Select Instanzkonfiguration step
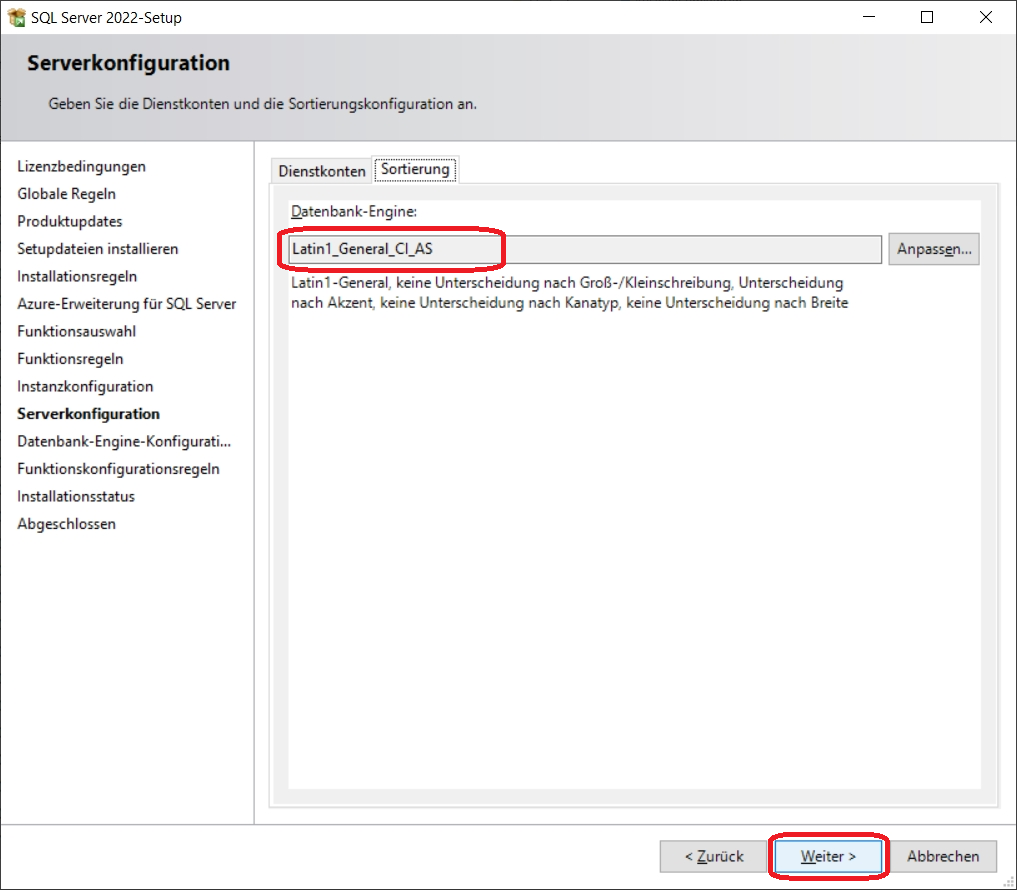This screenshot has height=890, width=1017. [85, 386]
